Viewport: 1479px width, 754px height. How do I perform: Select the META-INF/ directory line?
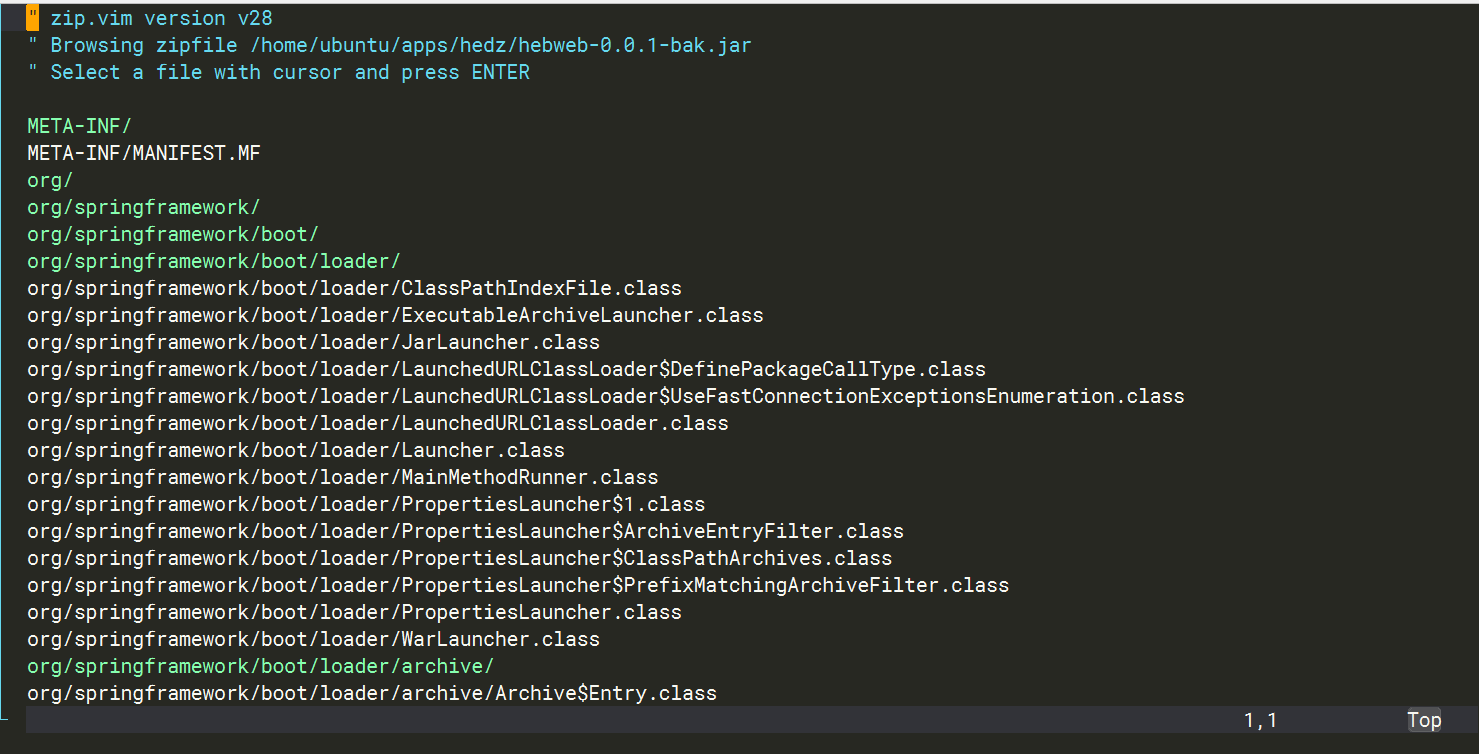(79, 126)
